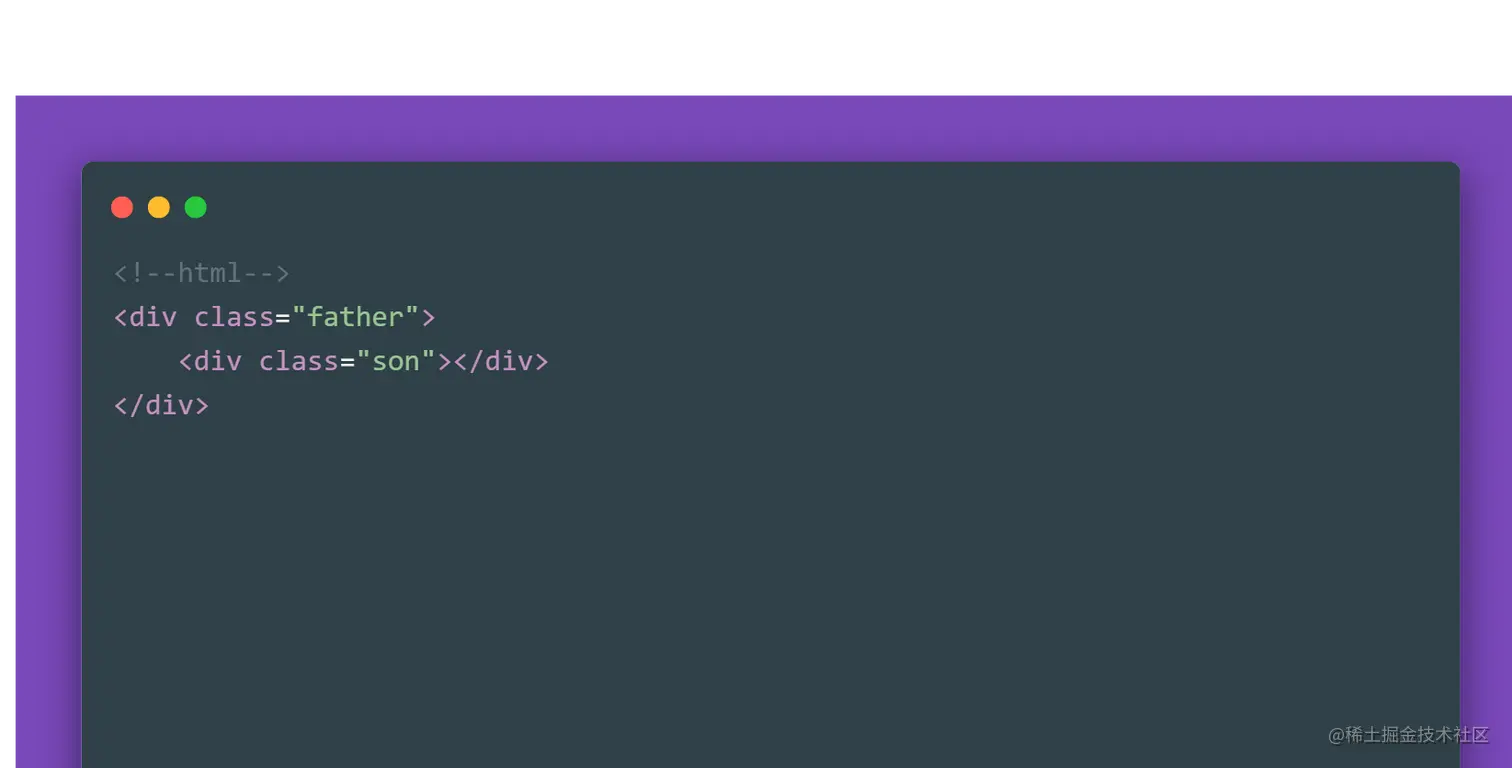This screenshot has height=768, width=1512.
Task: Click the "son" class string
Action: click(x=396, y=361)
